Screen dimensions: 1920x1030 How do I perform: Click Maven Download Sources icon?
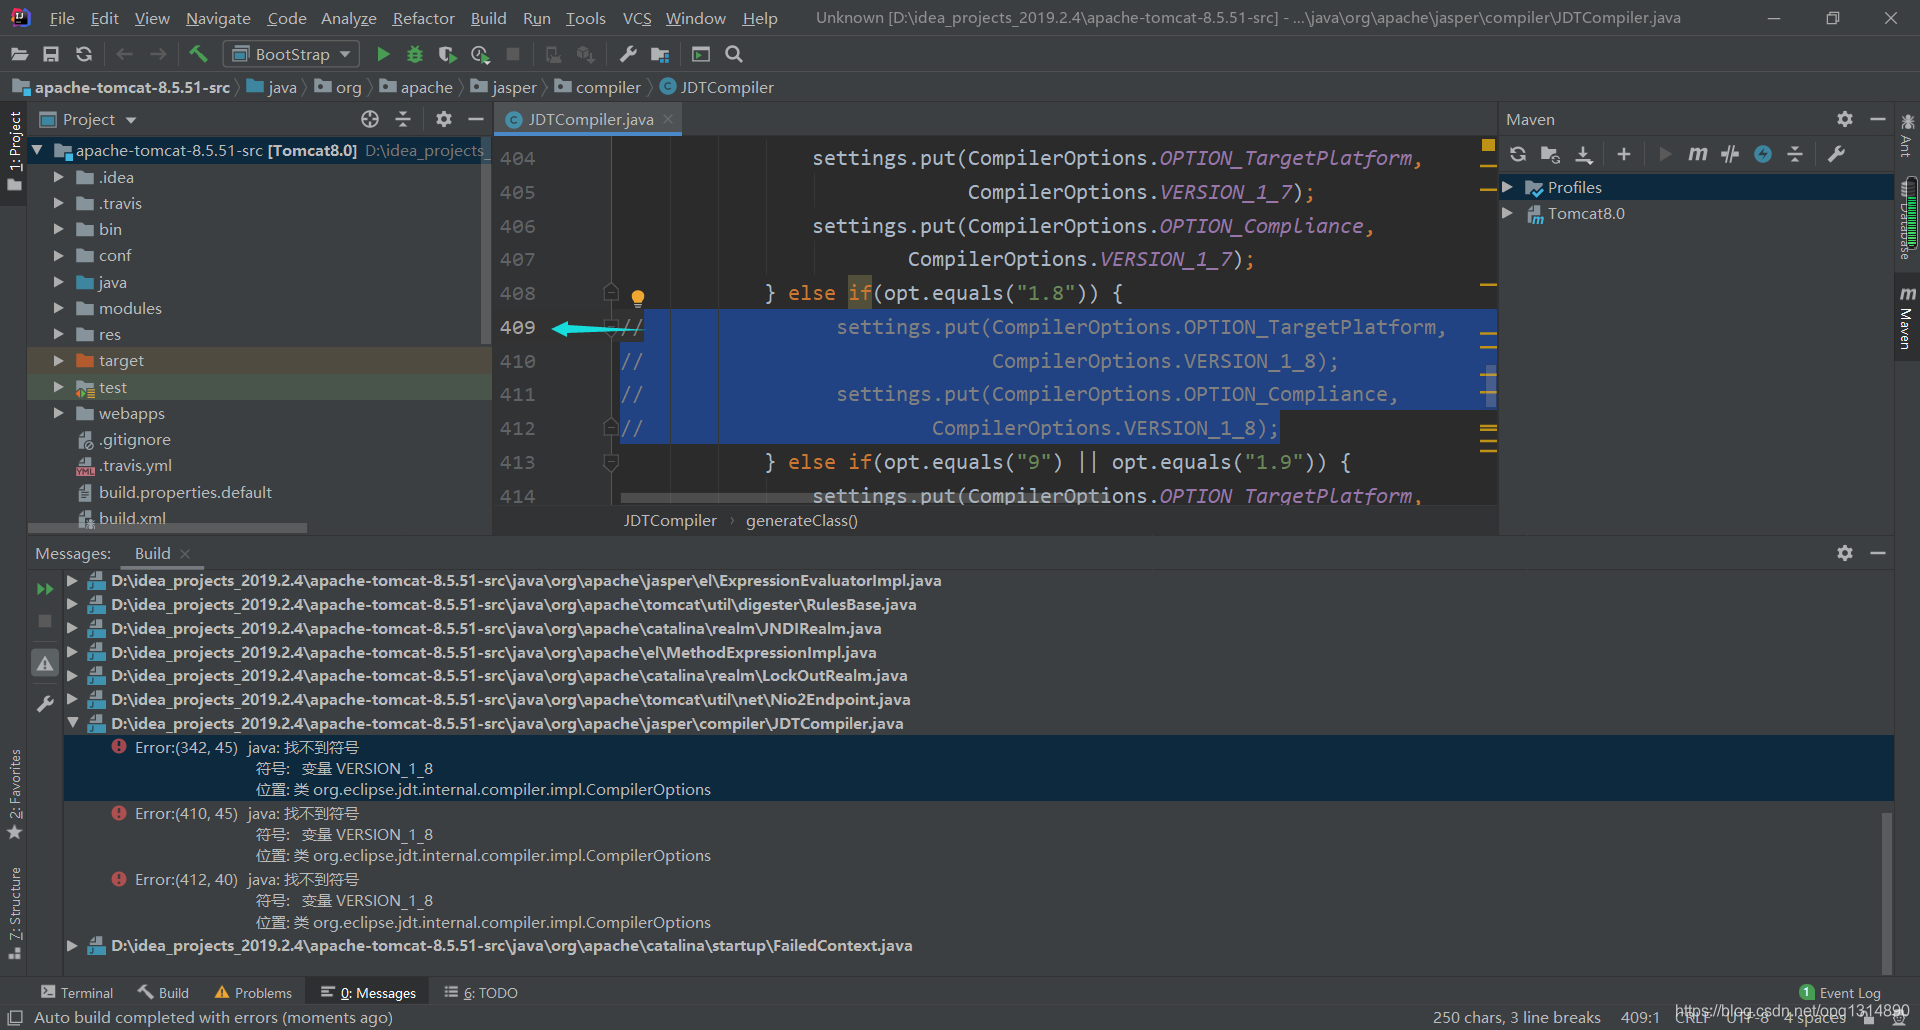1584,154
